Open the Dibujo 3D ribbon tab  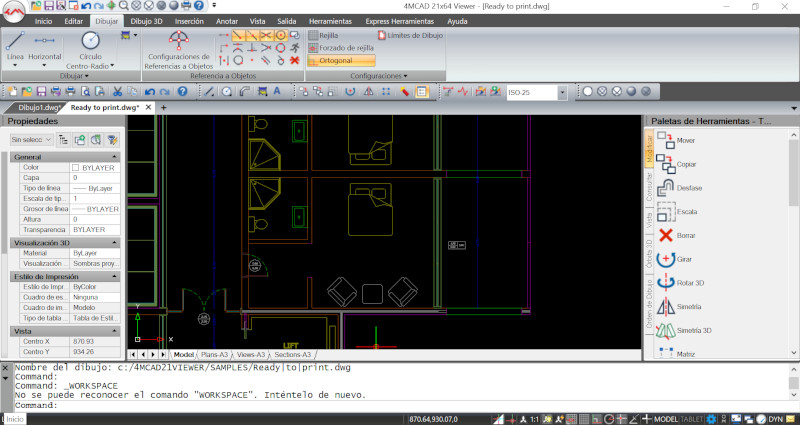(x=146, y=21)
